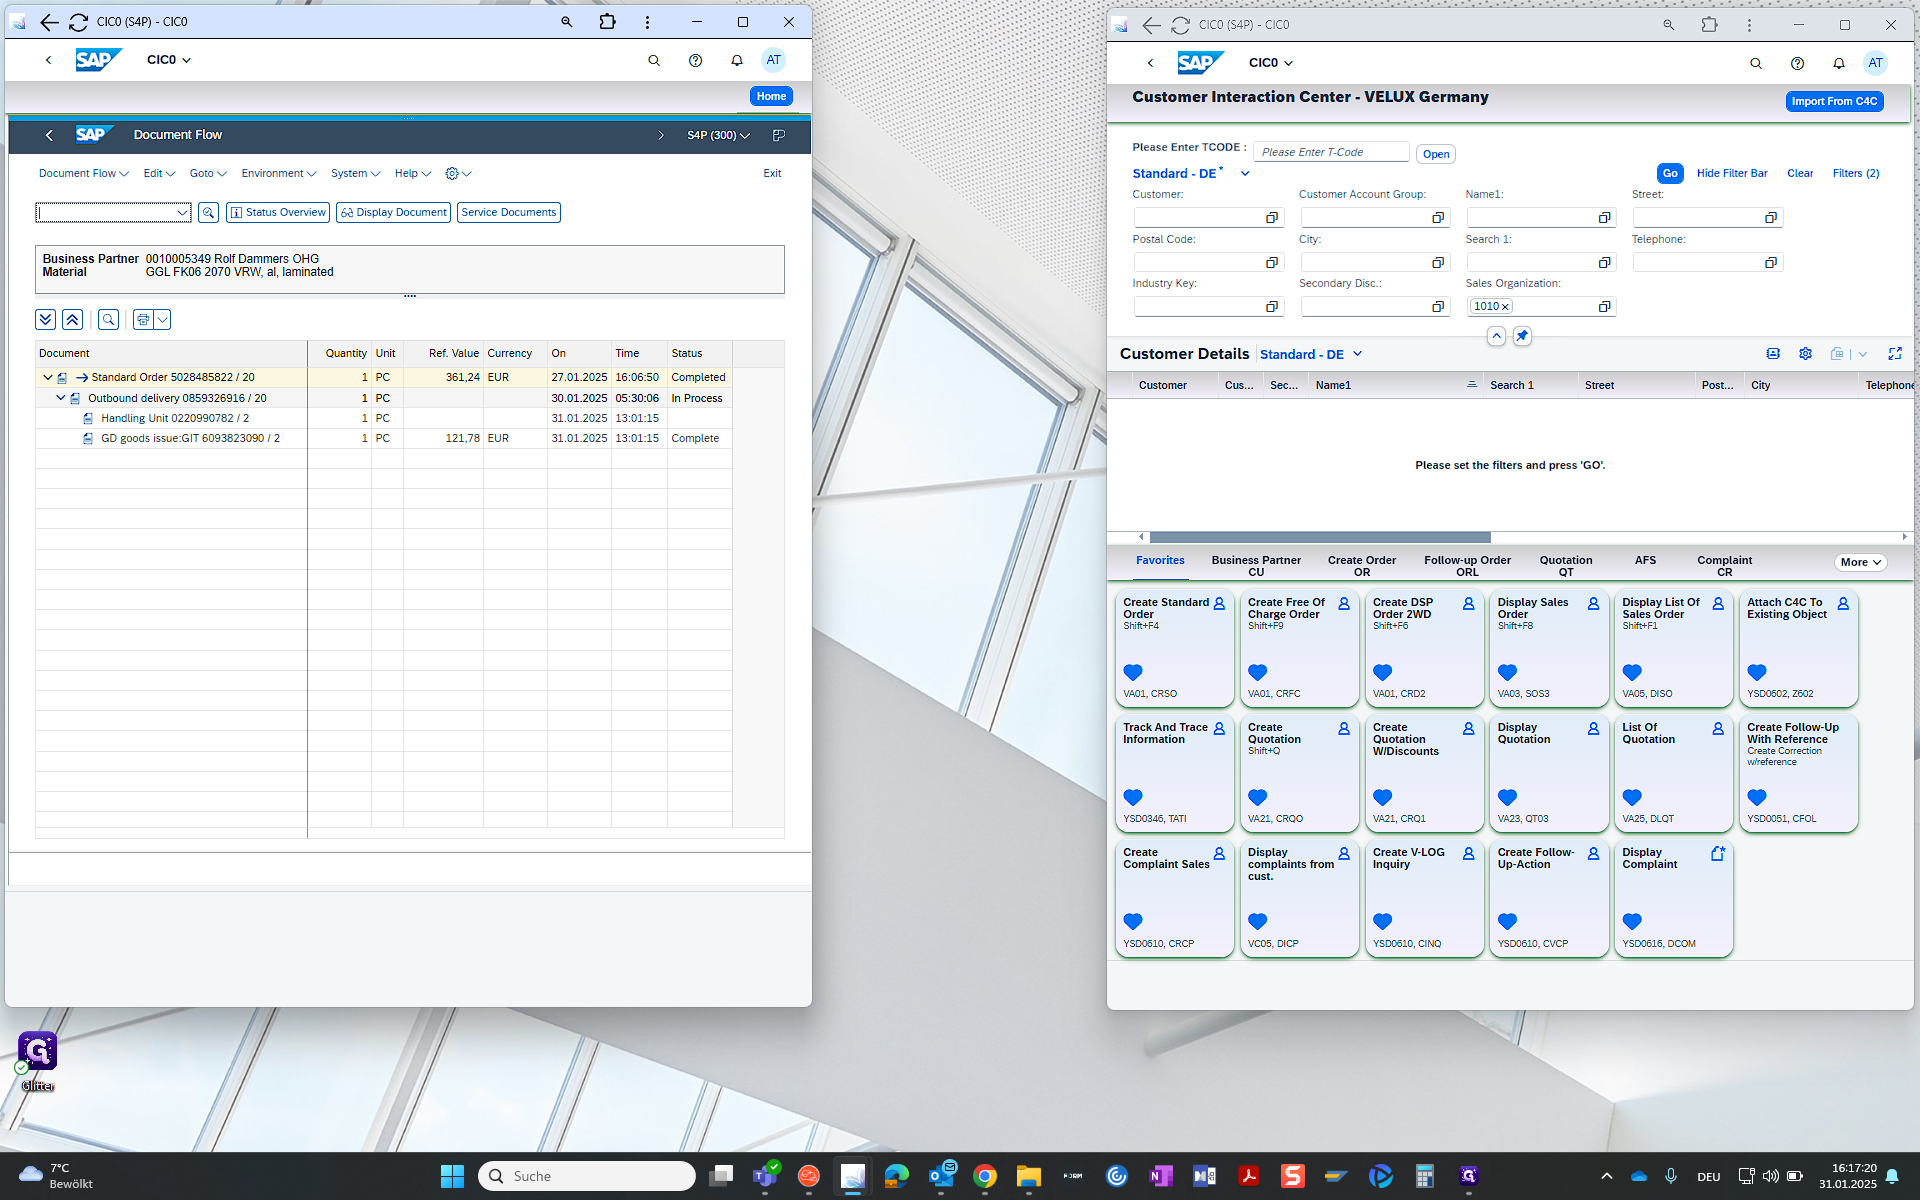Toggle favorite heart on Create V-LOG Inquiry tile
The image size is (1920, 1200).
tap(1383, 921)
